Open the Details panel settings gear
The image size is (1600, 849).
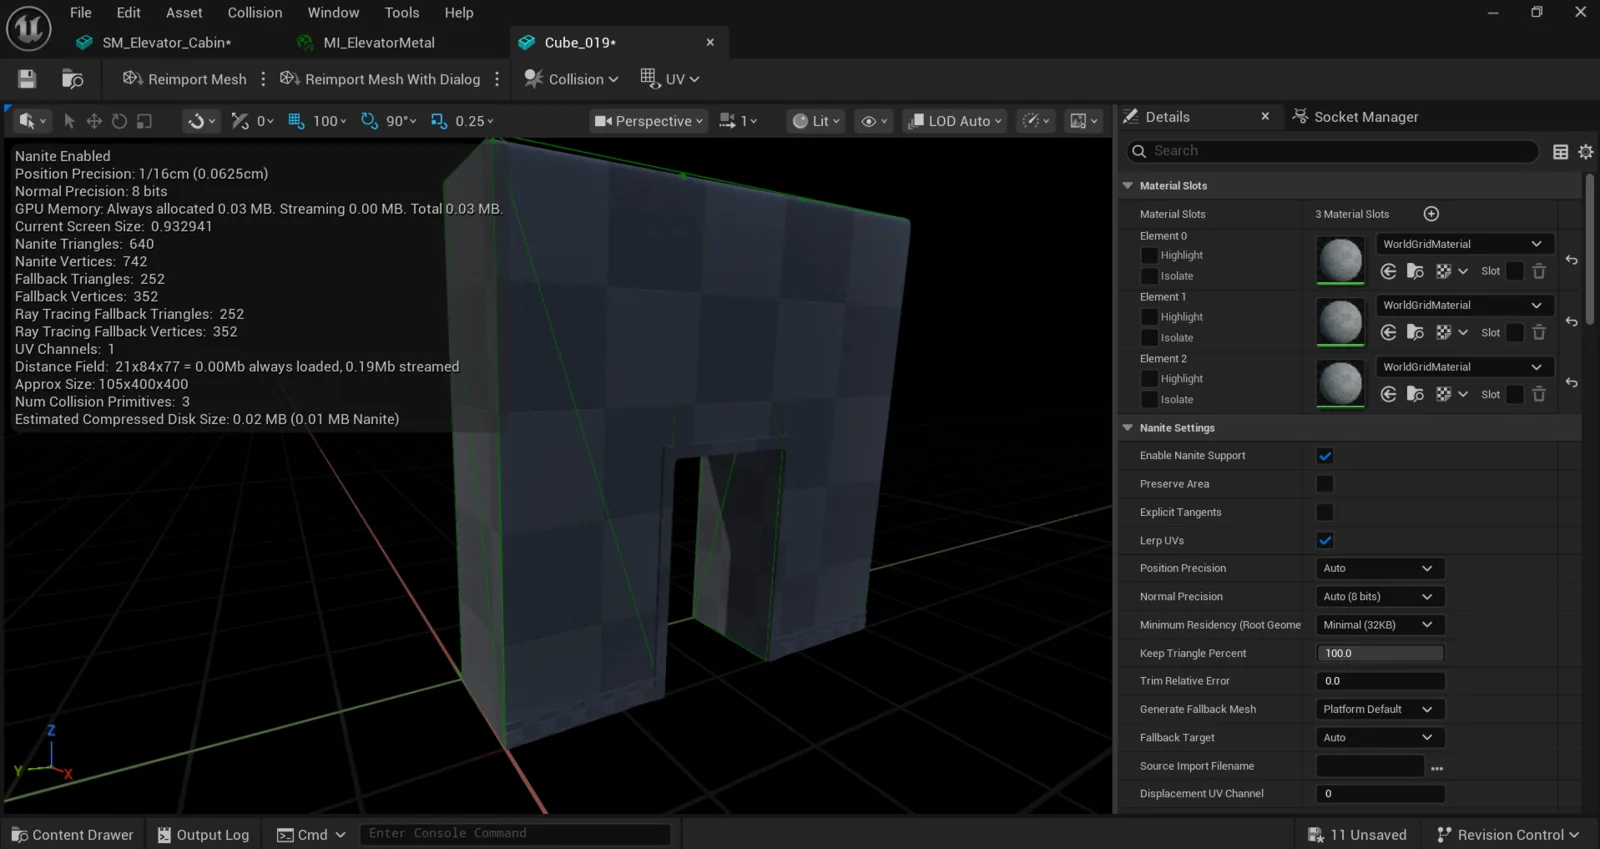pos(1586,152)
